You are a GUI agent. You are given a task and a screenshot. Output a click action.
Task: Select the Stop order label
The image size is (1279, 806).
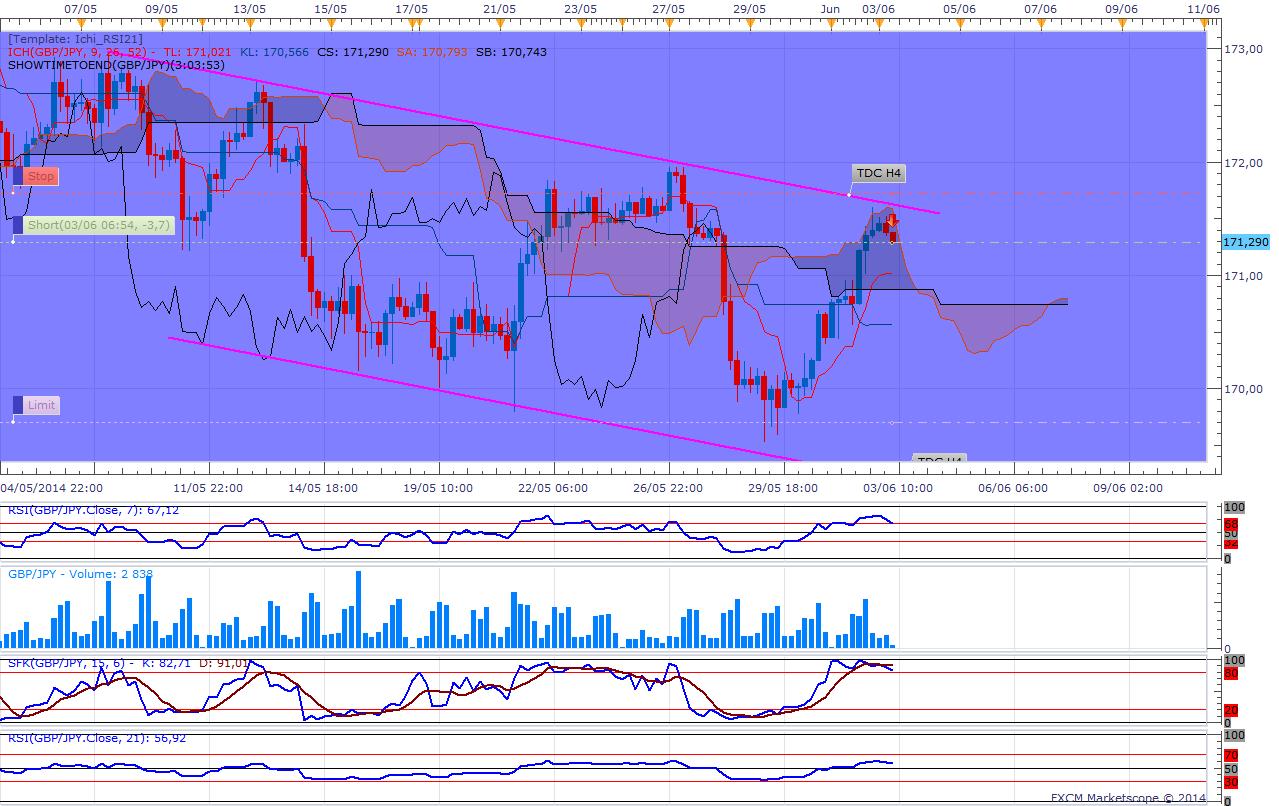(x=41, y=176)
